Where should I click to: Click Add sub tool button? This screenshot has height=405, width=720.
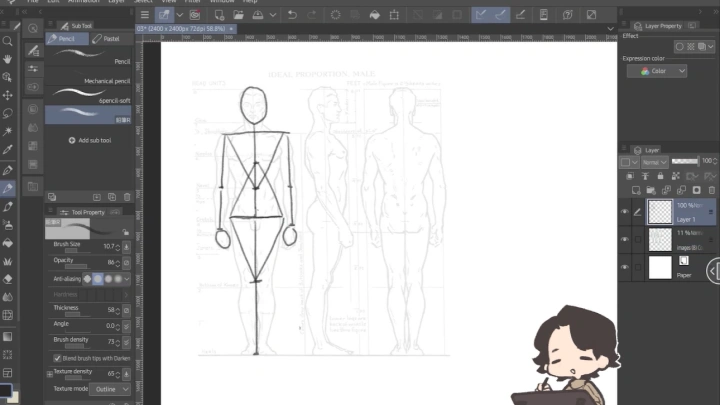pos(90,141)
